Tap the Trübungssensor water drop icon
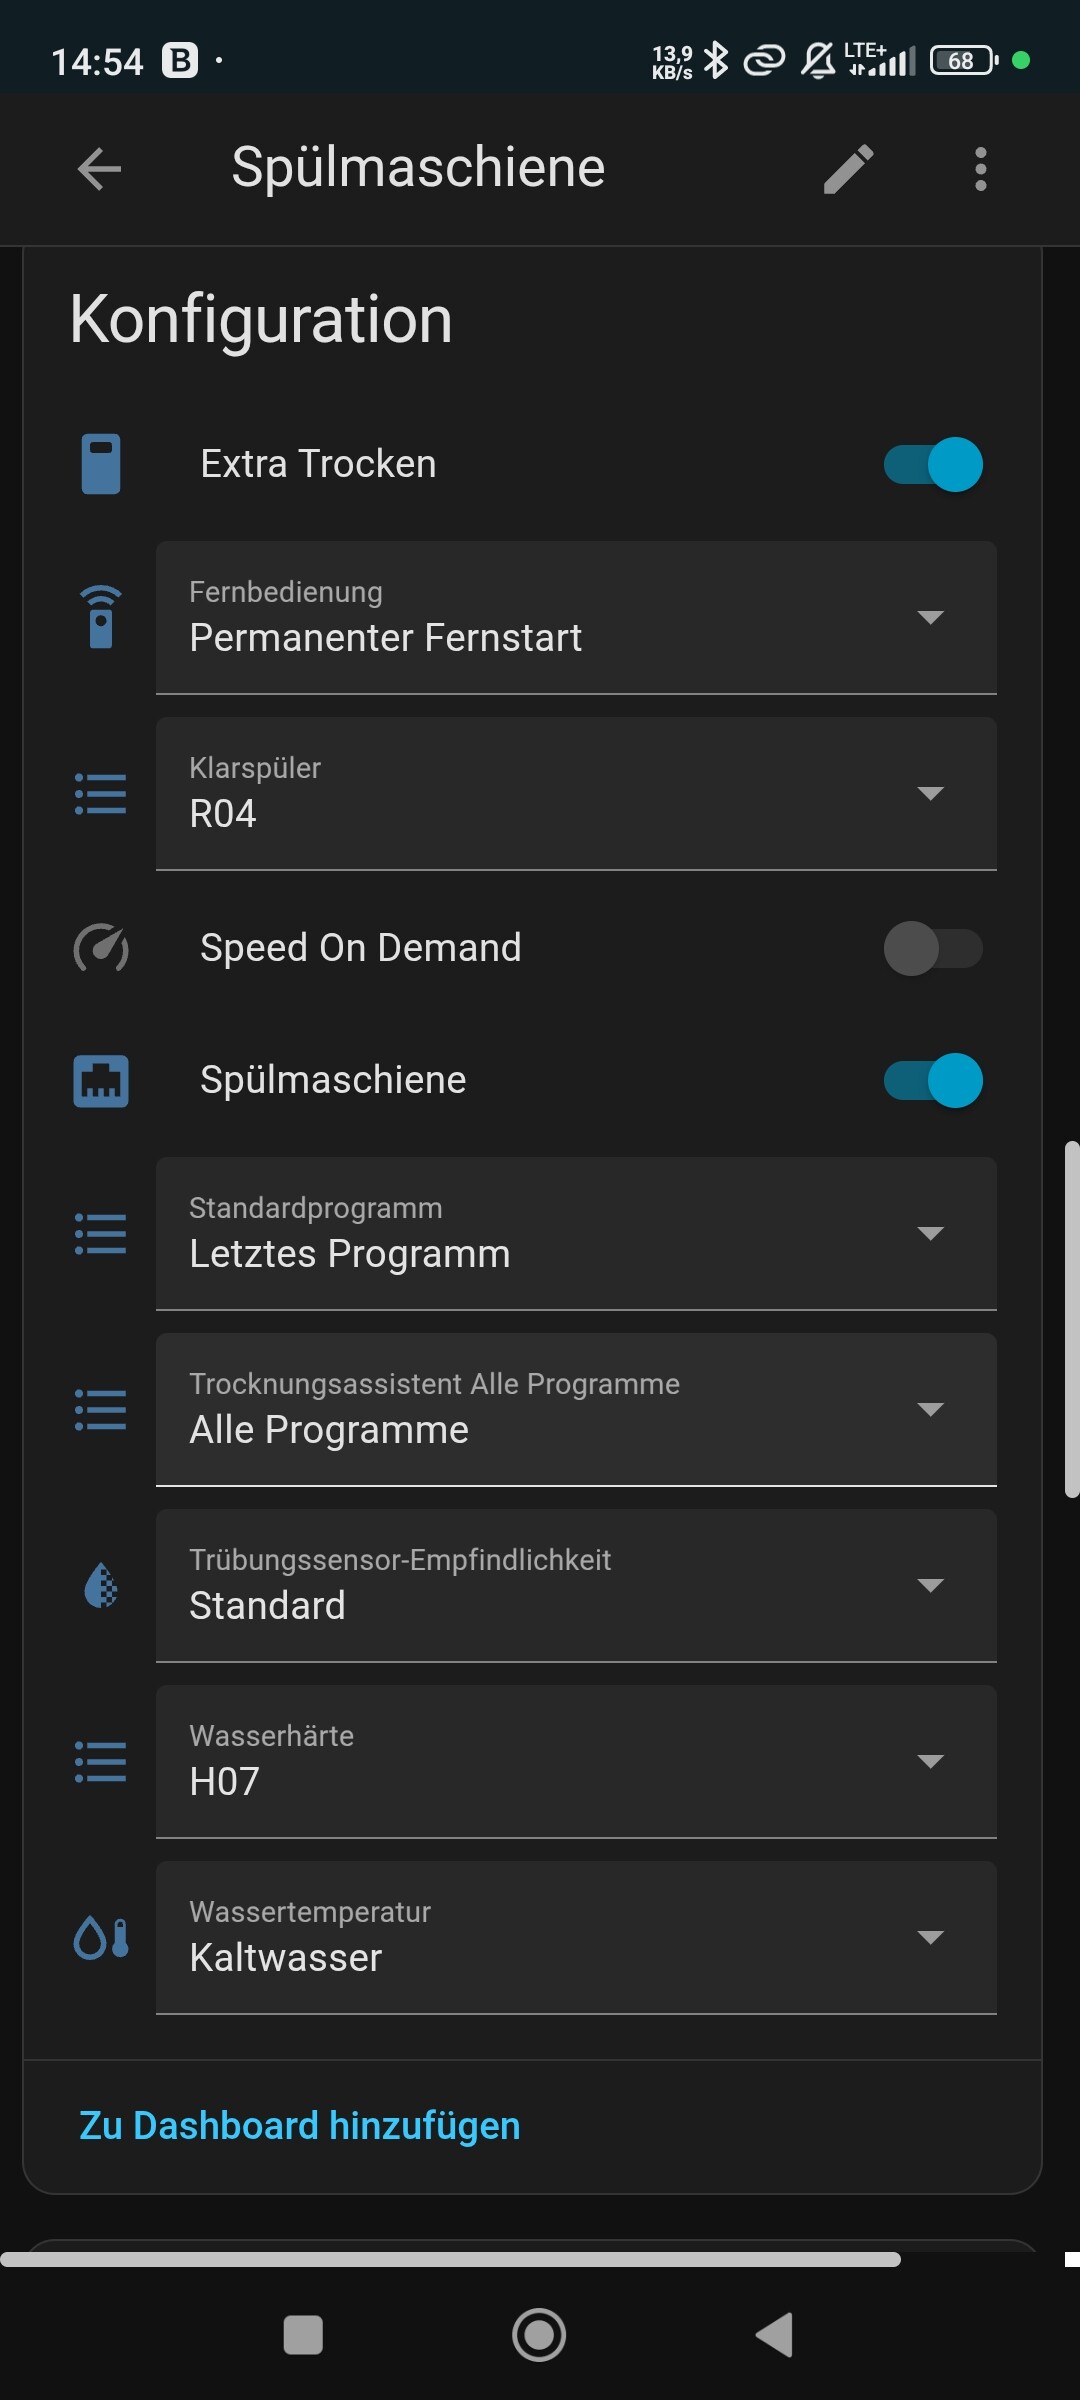The width and height of the screenshot is (1080, 2400). point(101,1585)
